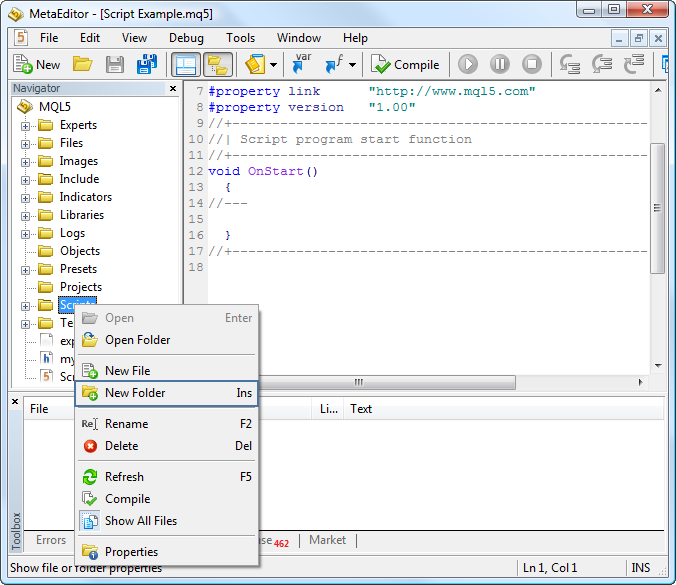
Task: Start debugging with the play icon
Action: [468, 64]
